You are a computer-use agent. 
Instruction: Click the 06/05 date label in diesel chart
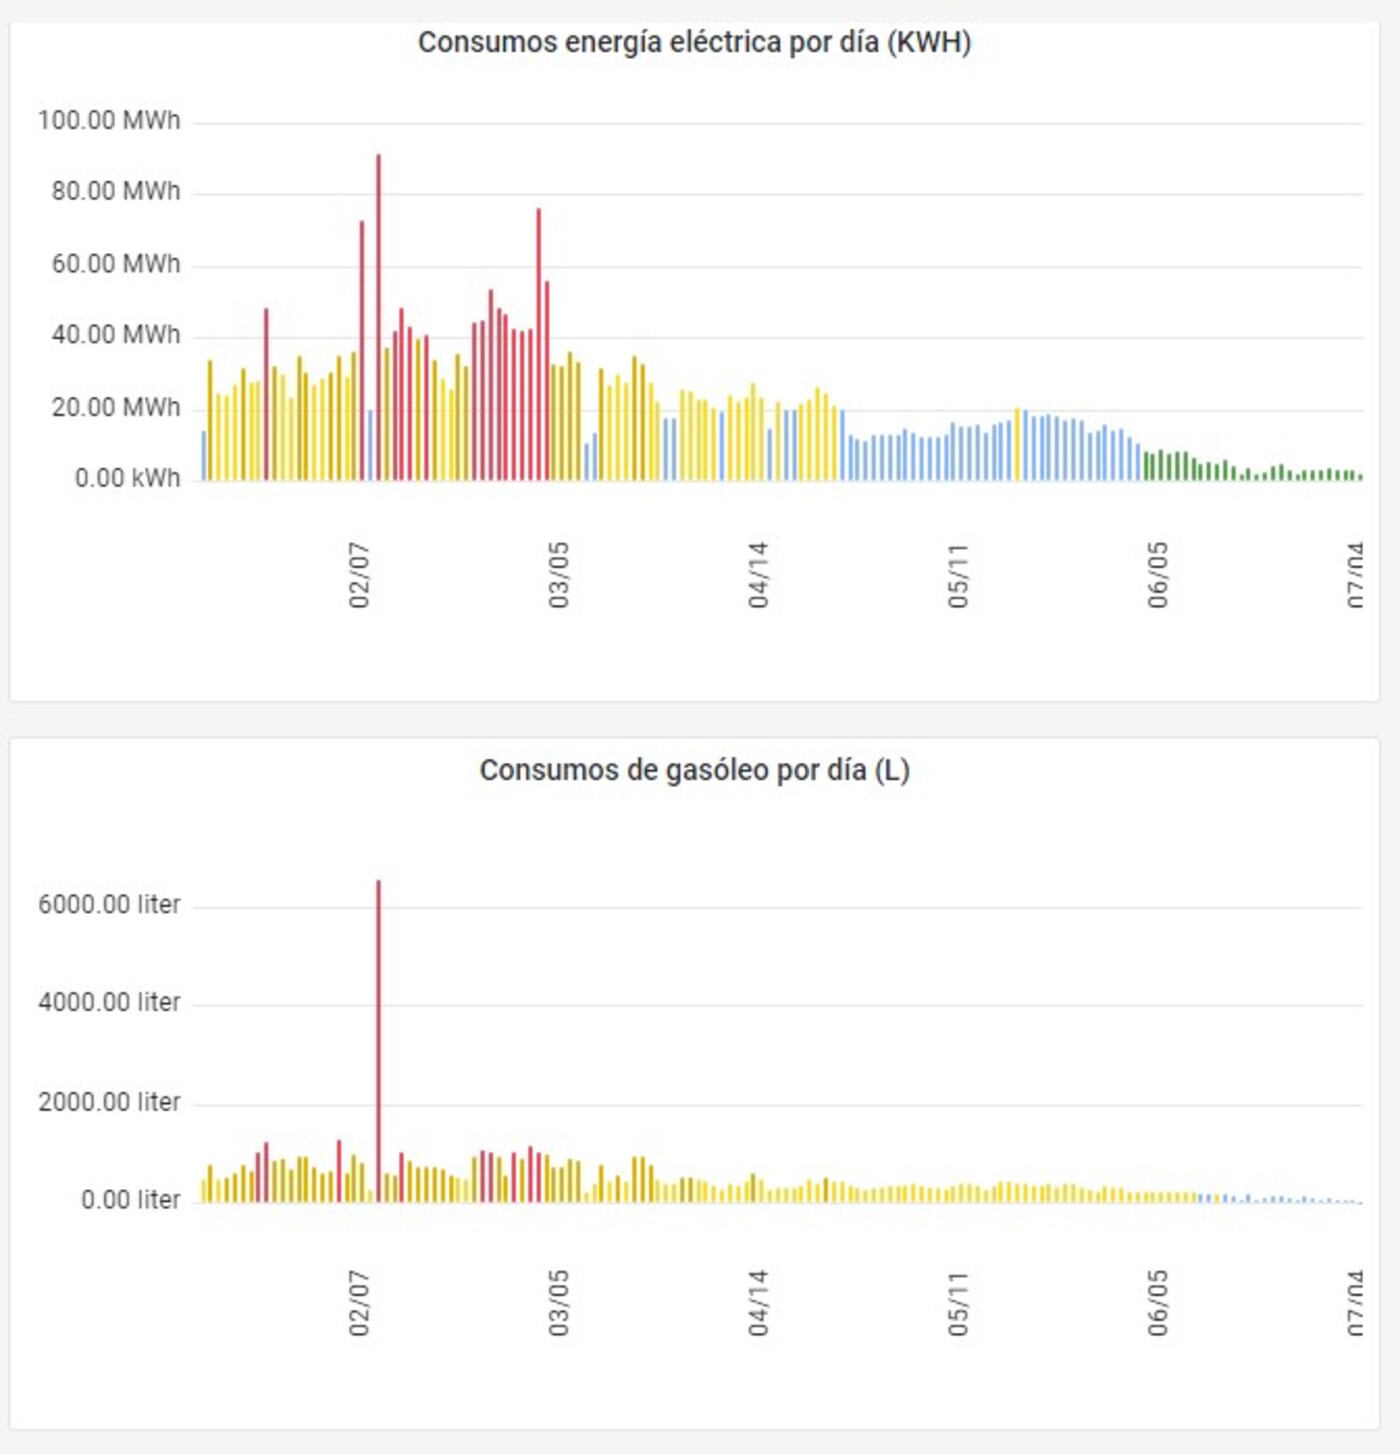pyautogui.click(x=1158, y=1303)
